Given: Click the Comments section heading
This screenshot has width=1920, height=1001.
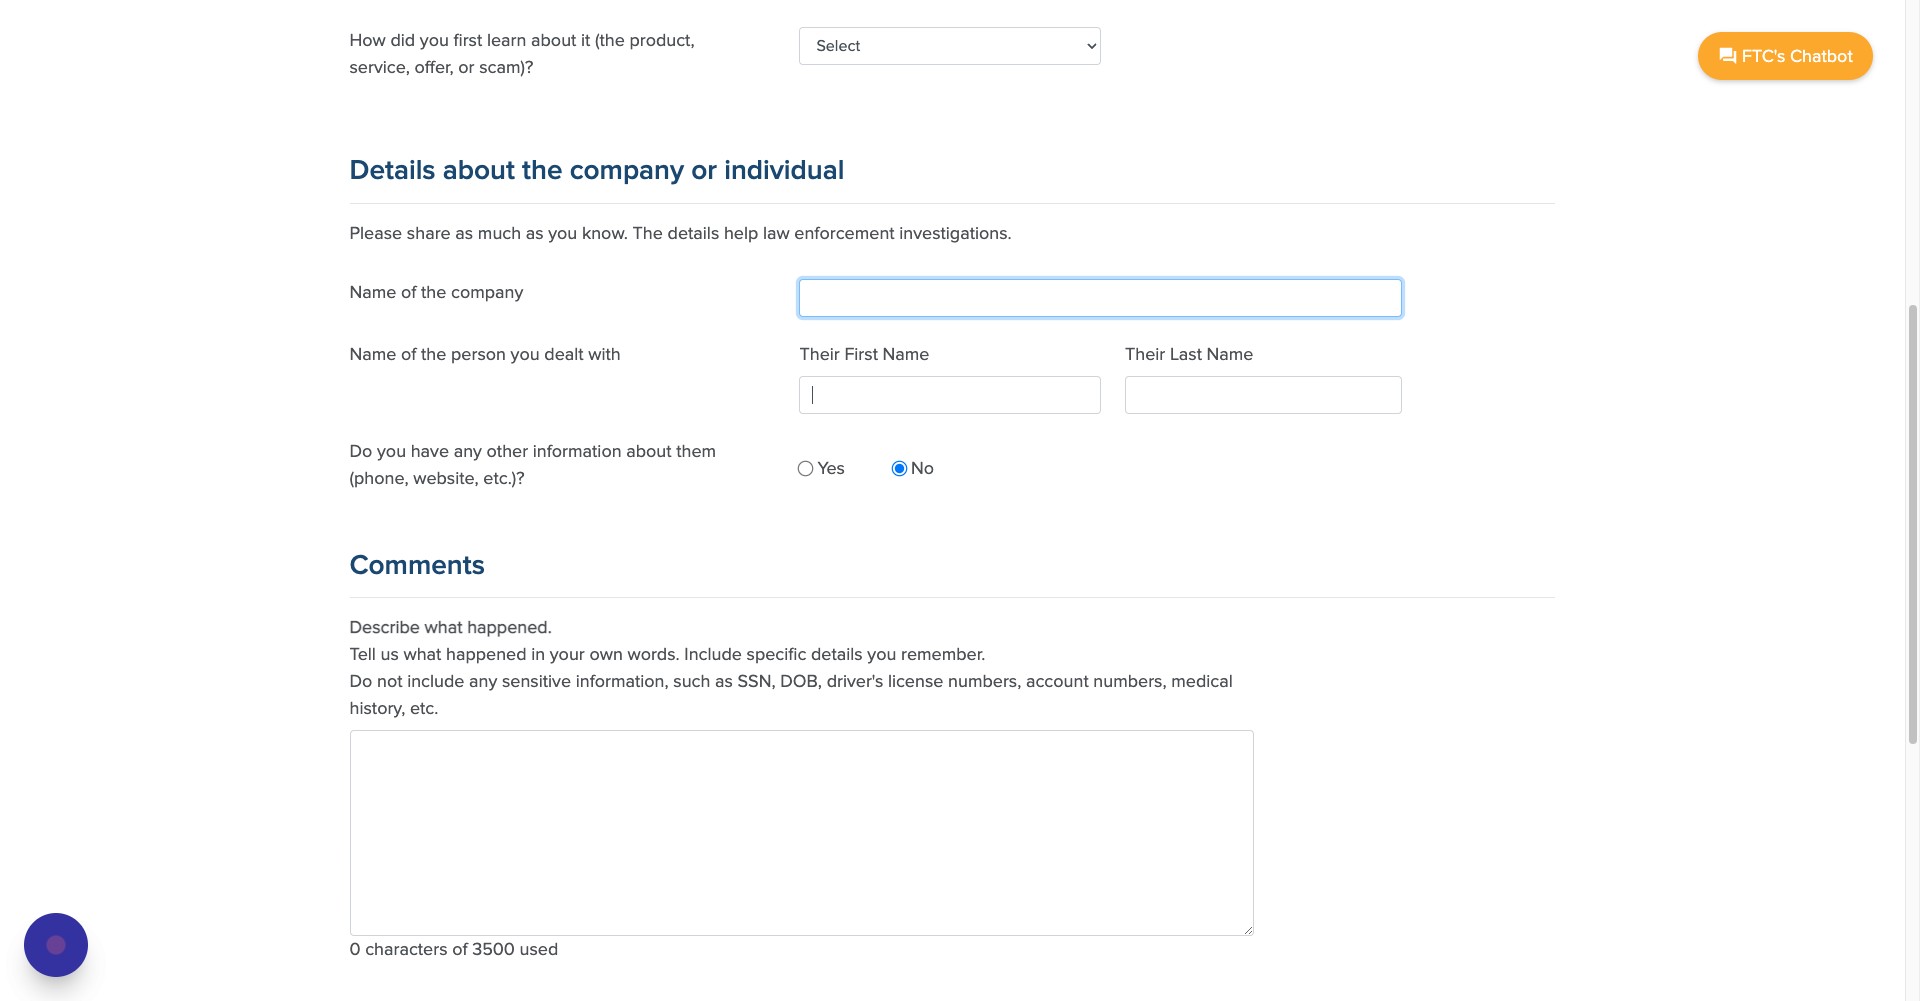Looking at the screenshot, I should (417, 565).
